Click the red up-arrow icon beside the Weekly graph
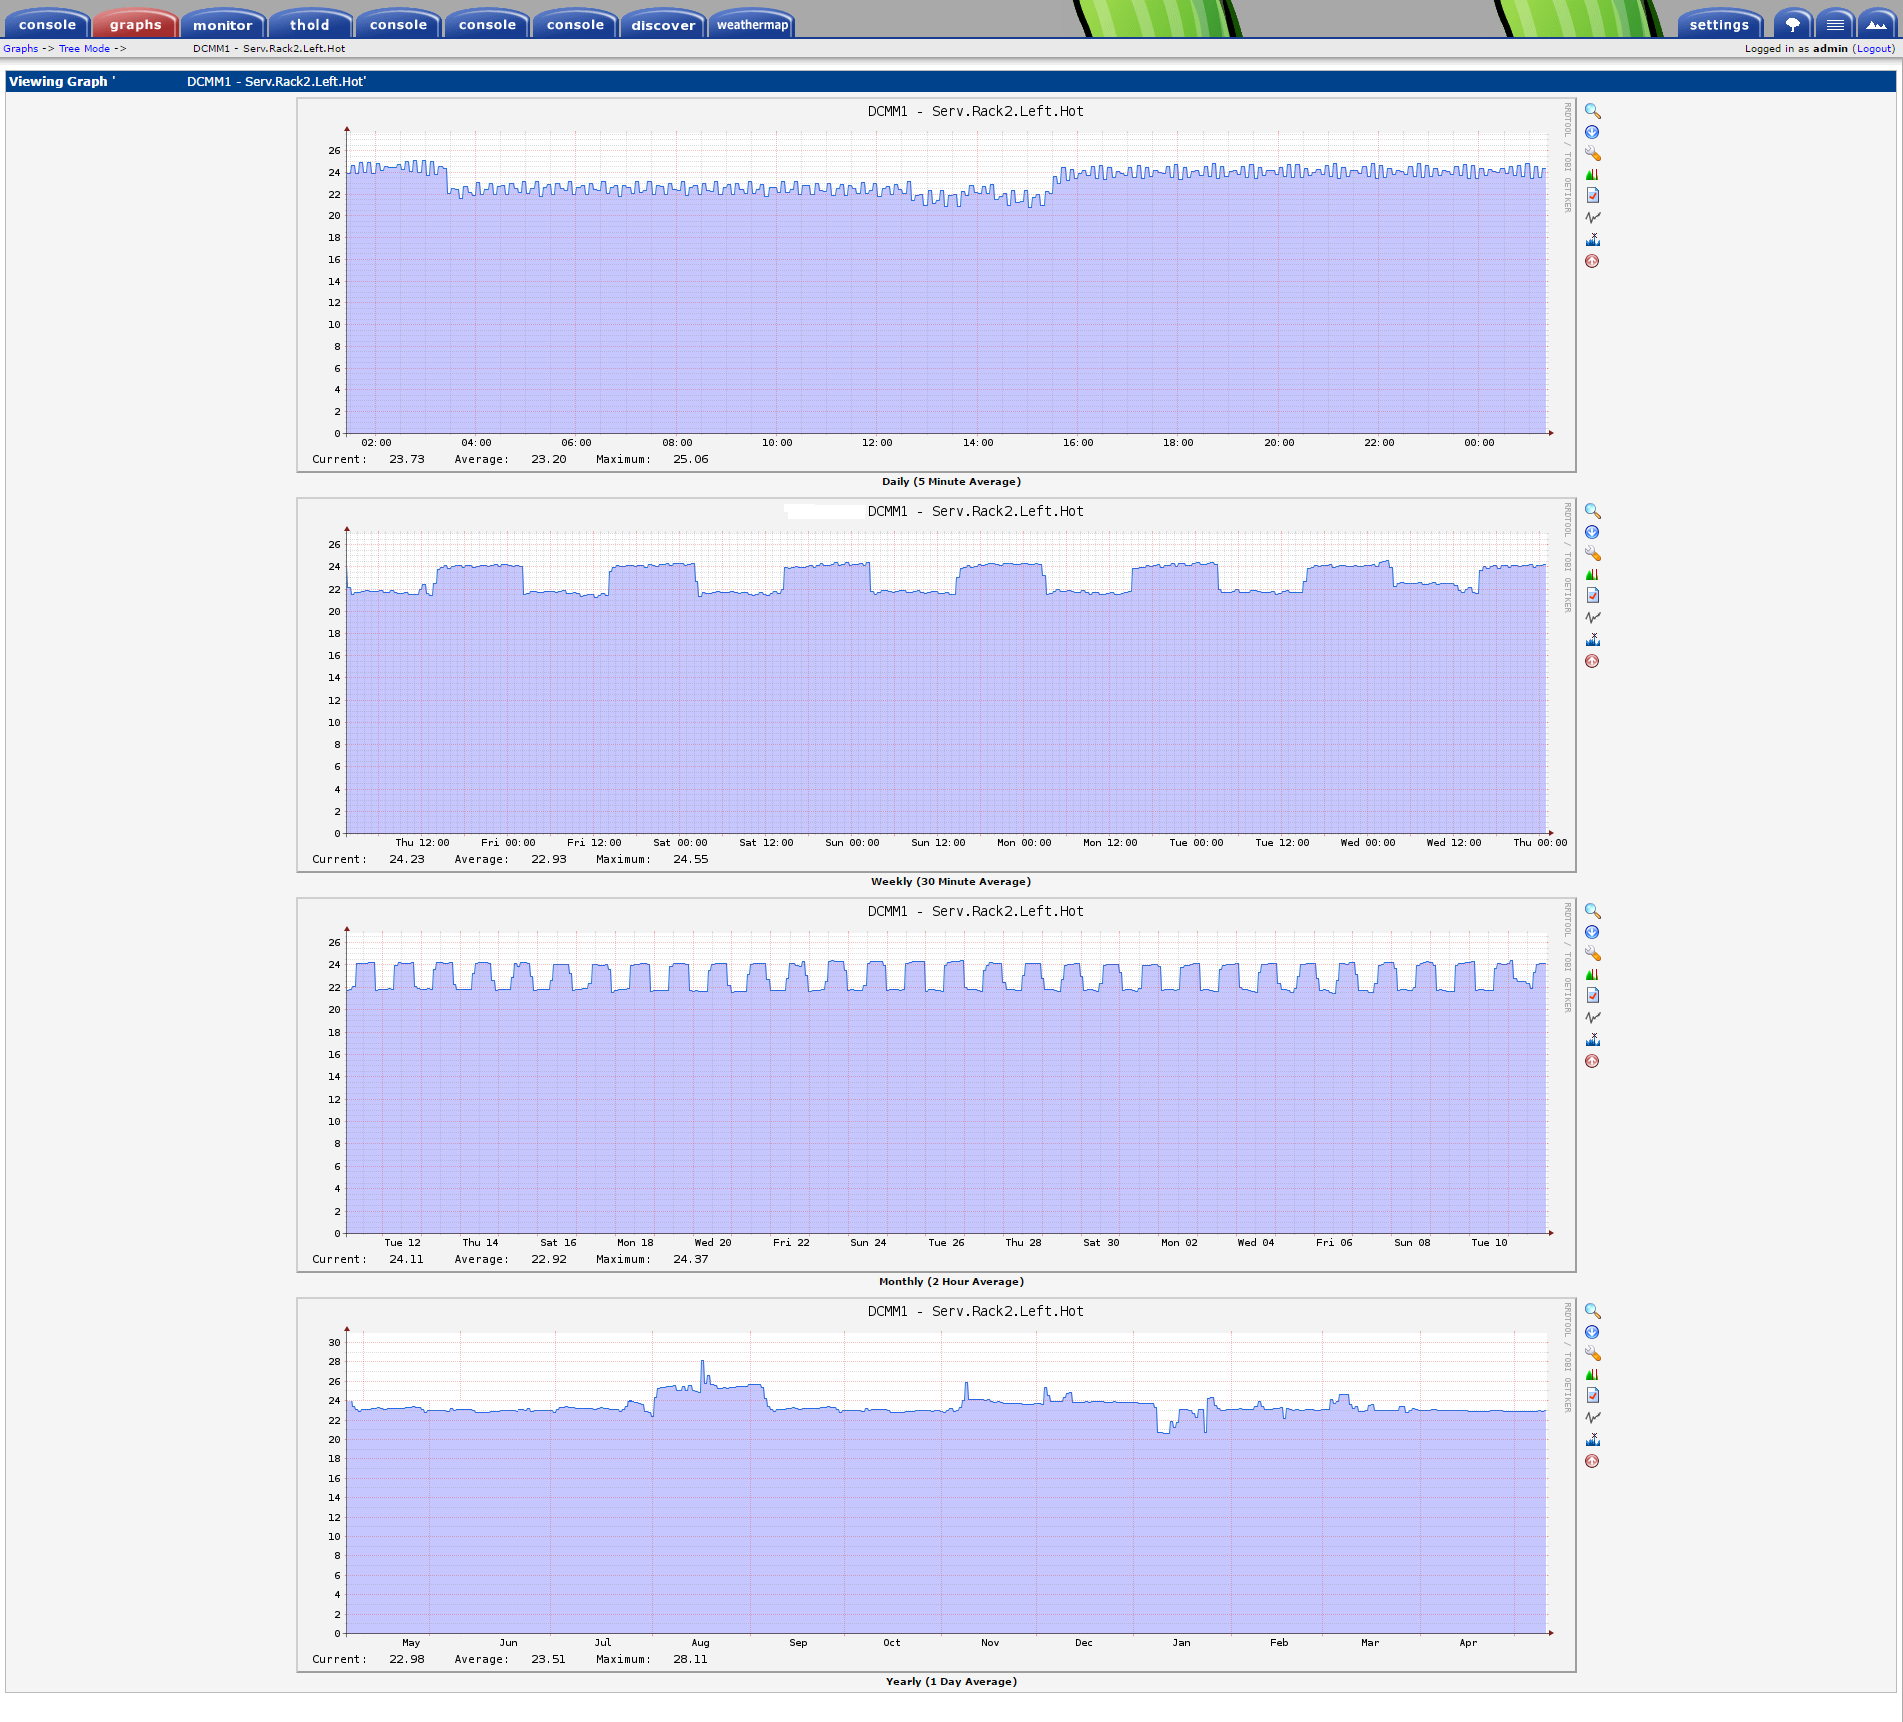This screenshot has width=1903, height=1722. 1592,661
